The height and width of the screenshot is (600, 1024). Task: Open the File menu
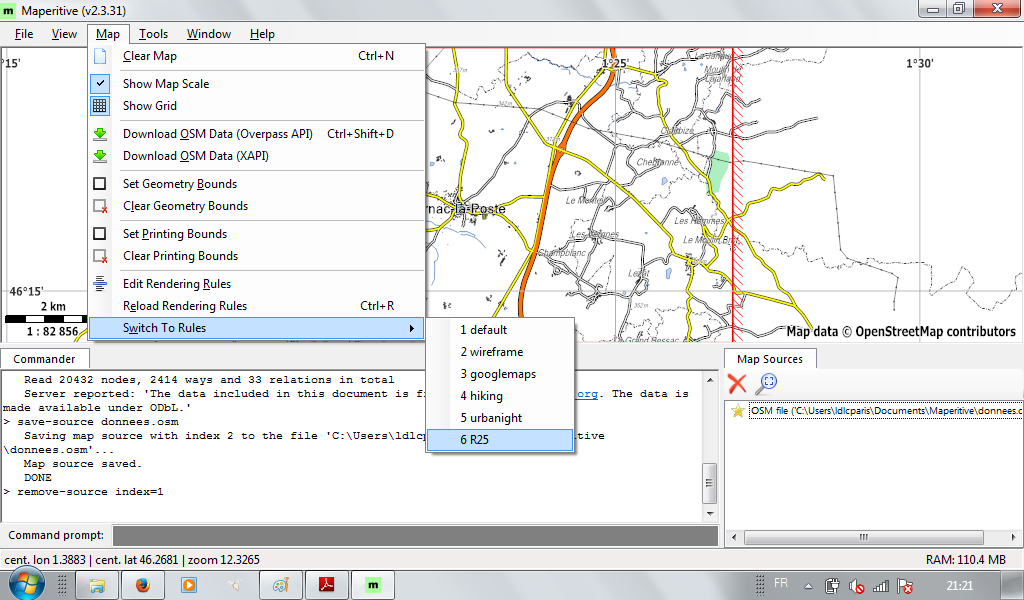coord(24,34)
